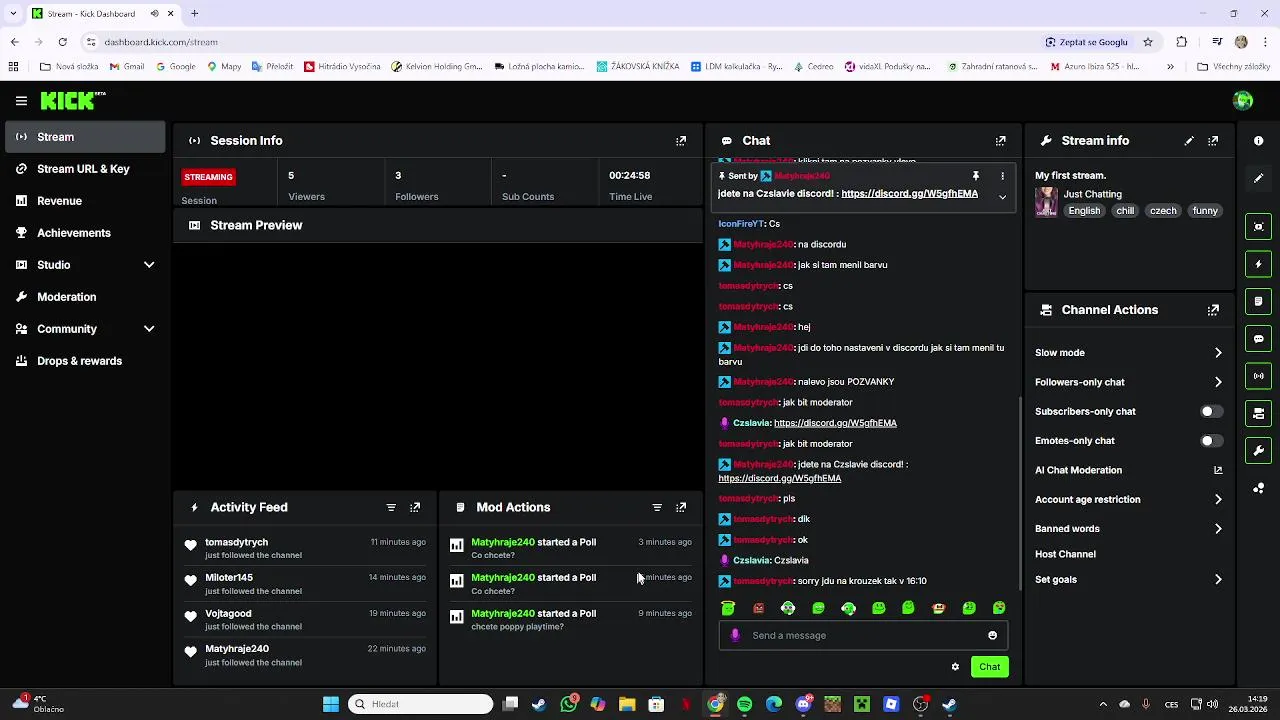1280x720 pixels.
Task: Pop out the Mod Actions panel
Action: click(x=681, y=507)
